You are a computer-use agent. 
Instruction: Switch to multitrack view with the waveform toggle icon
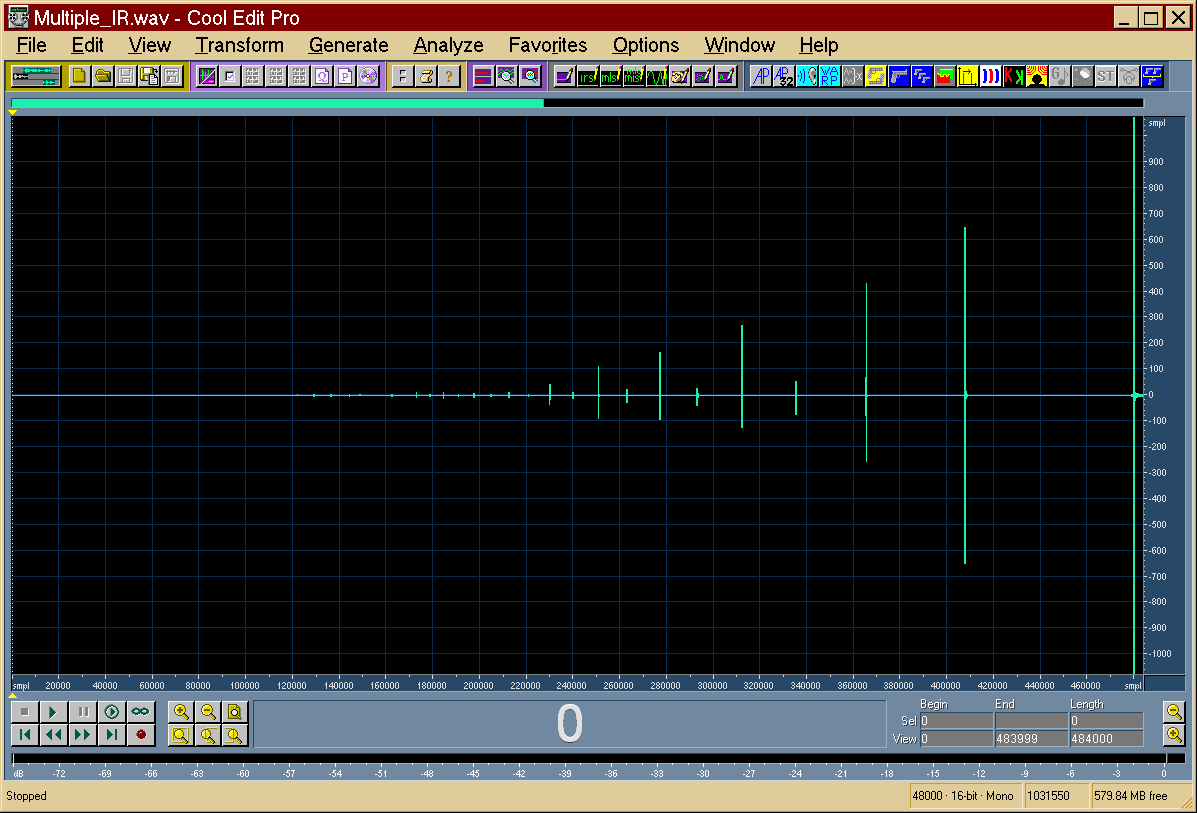35,76
